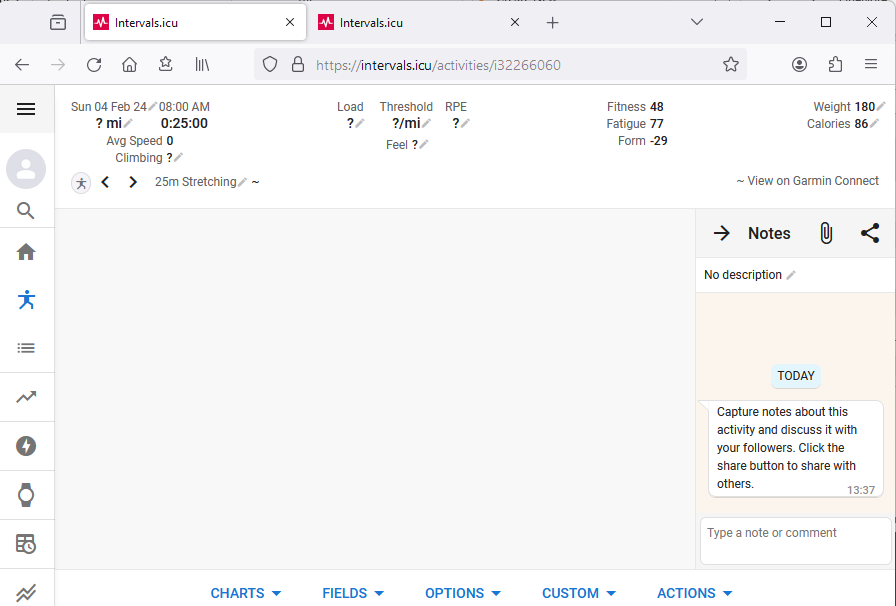The height and width of the screenshot is (606, 896).
Task: Open the browser account icon
Action: coord(799,65)
